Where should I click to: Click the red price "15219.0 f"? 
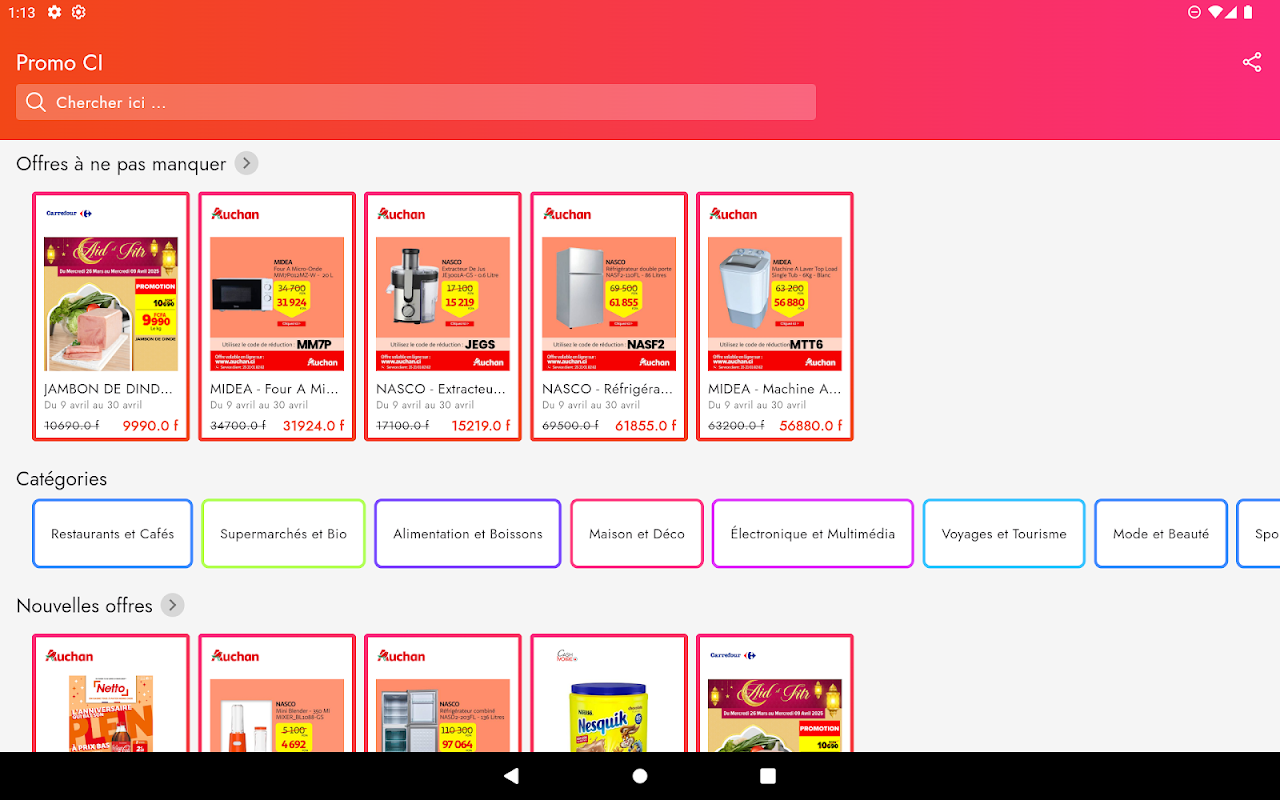(480, 425)
